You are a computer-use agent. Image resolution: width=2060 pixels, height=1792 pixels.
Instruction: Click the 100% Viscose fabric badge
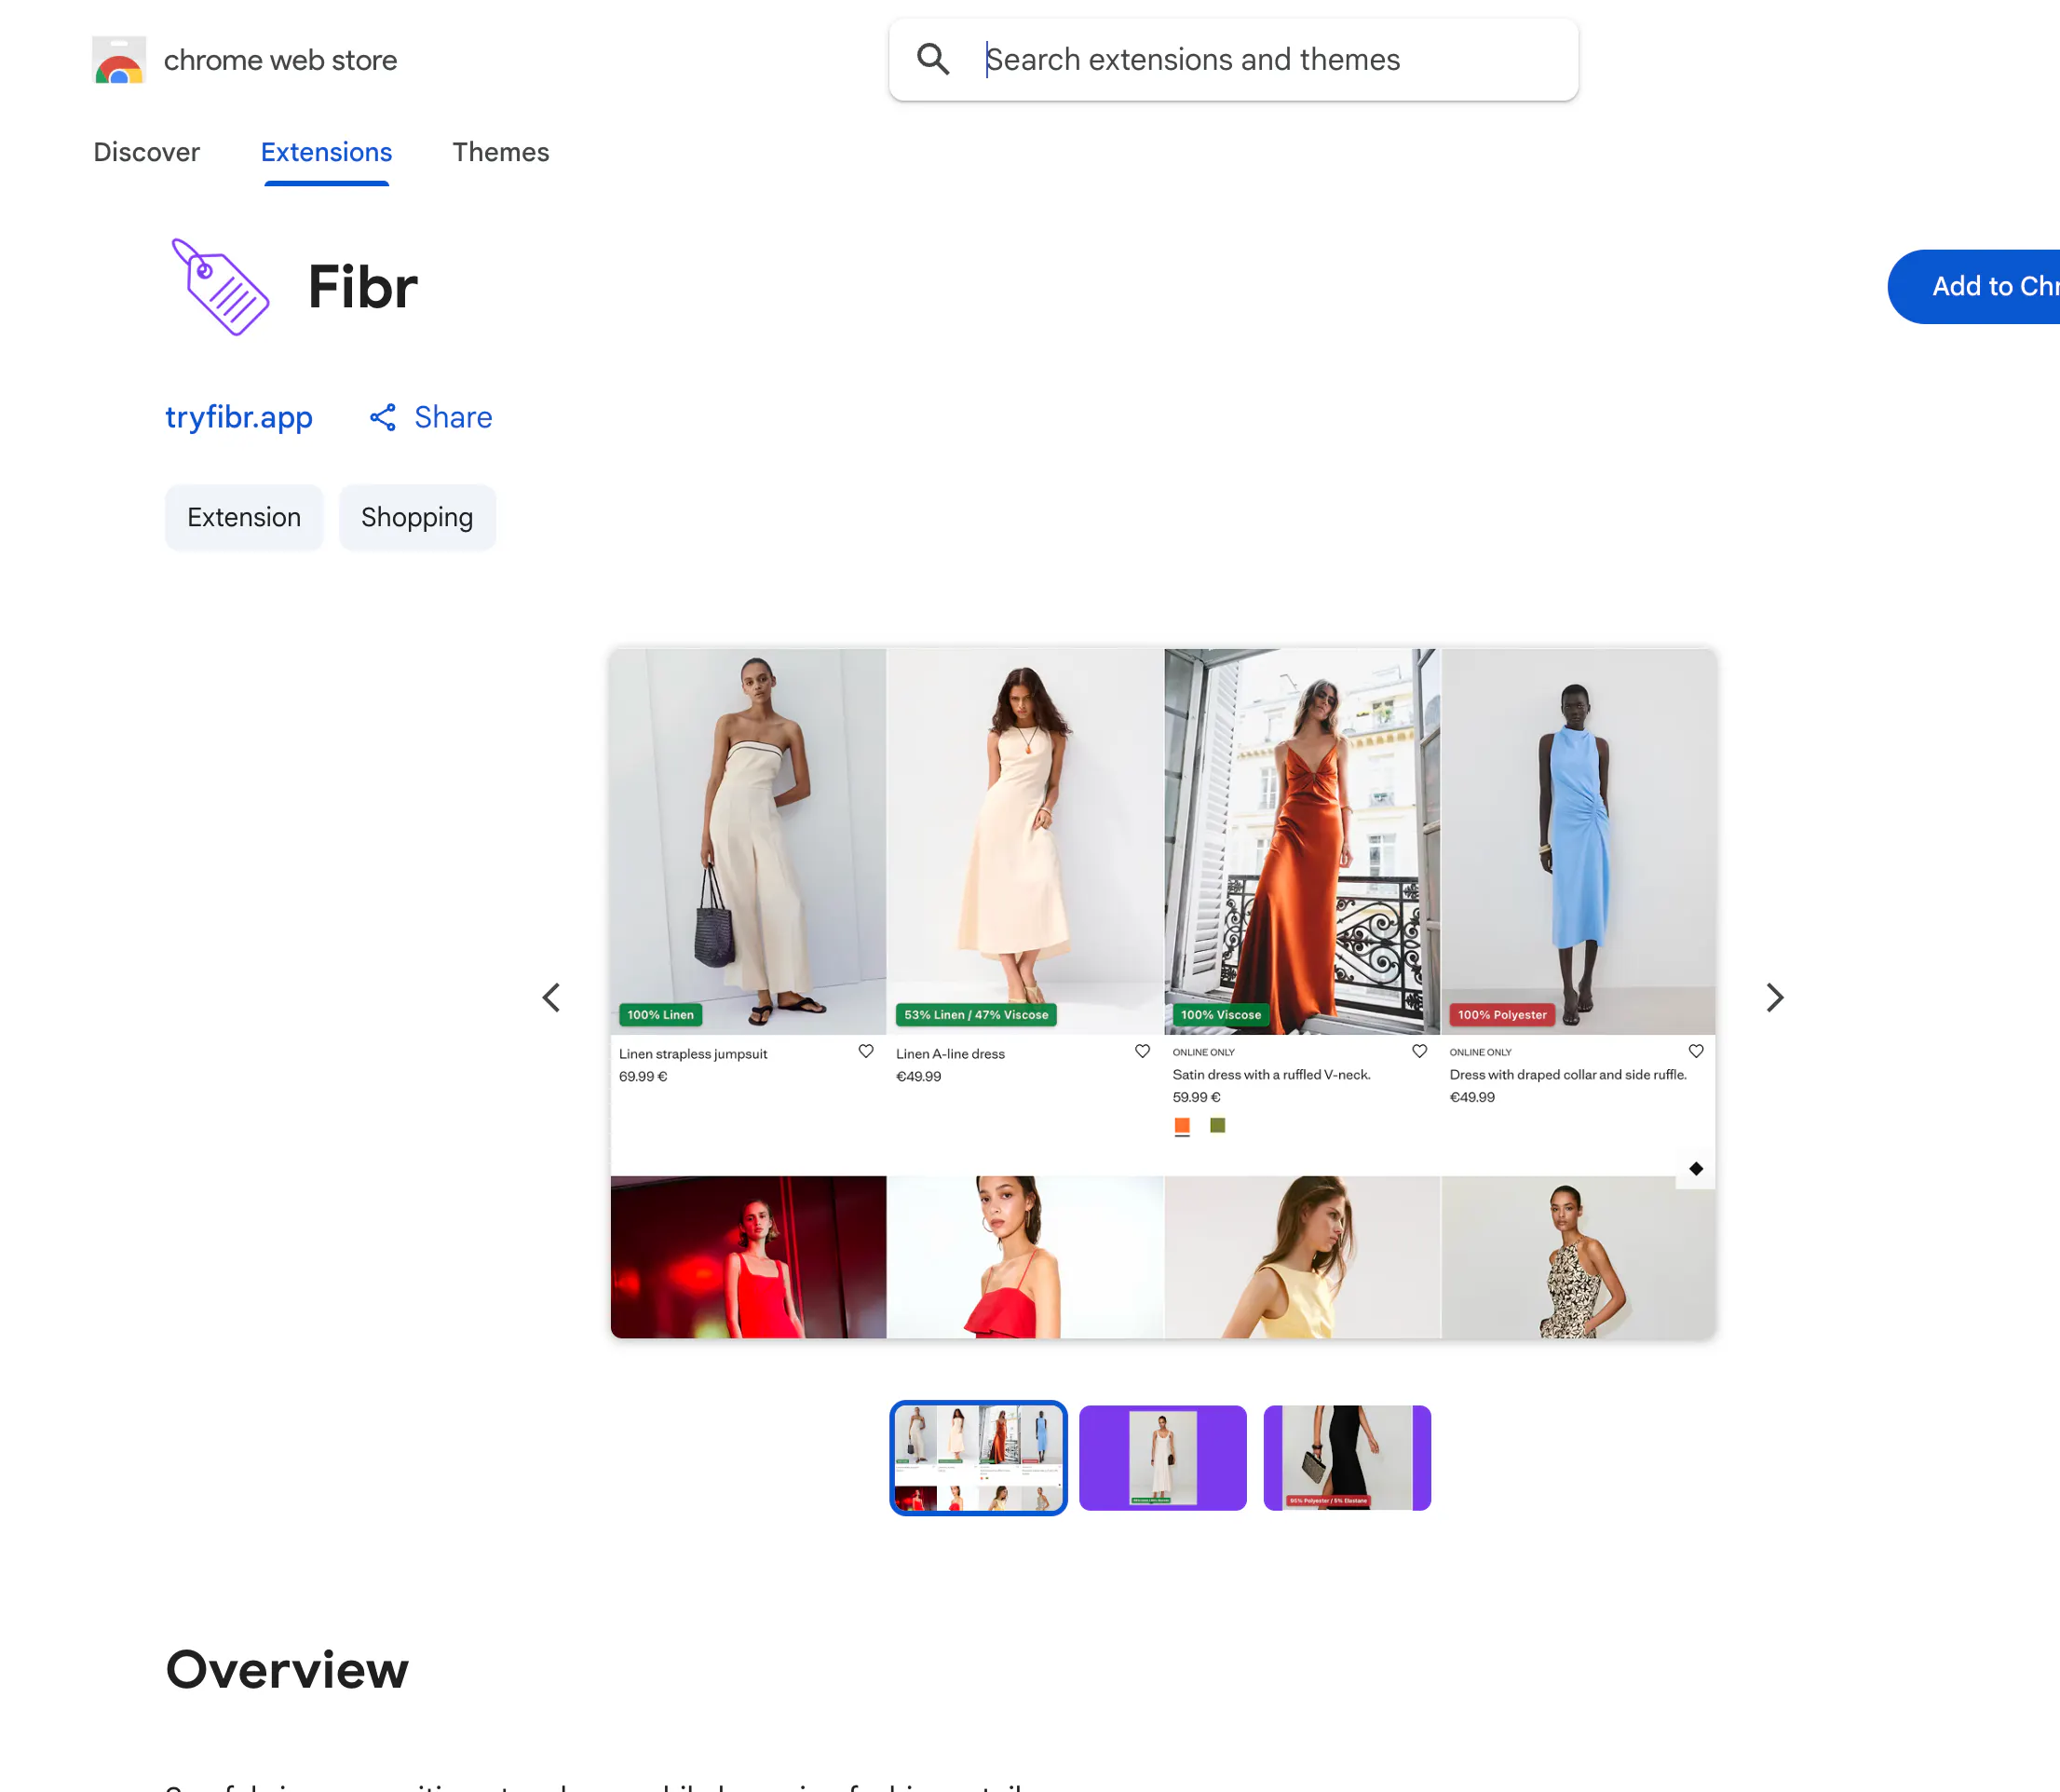tap(1221, 1015)
